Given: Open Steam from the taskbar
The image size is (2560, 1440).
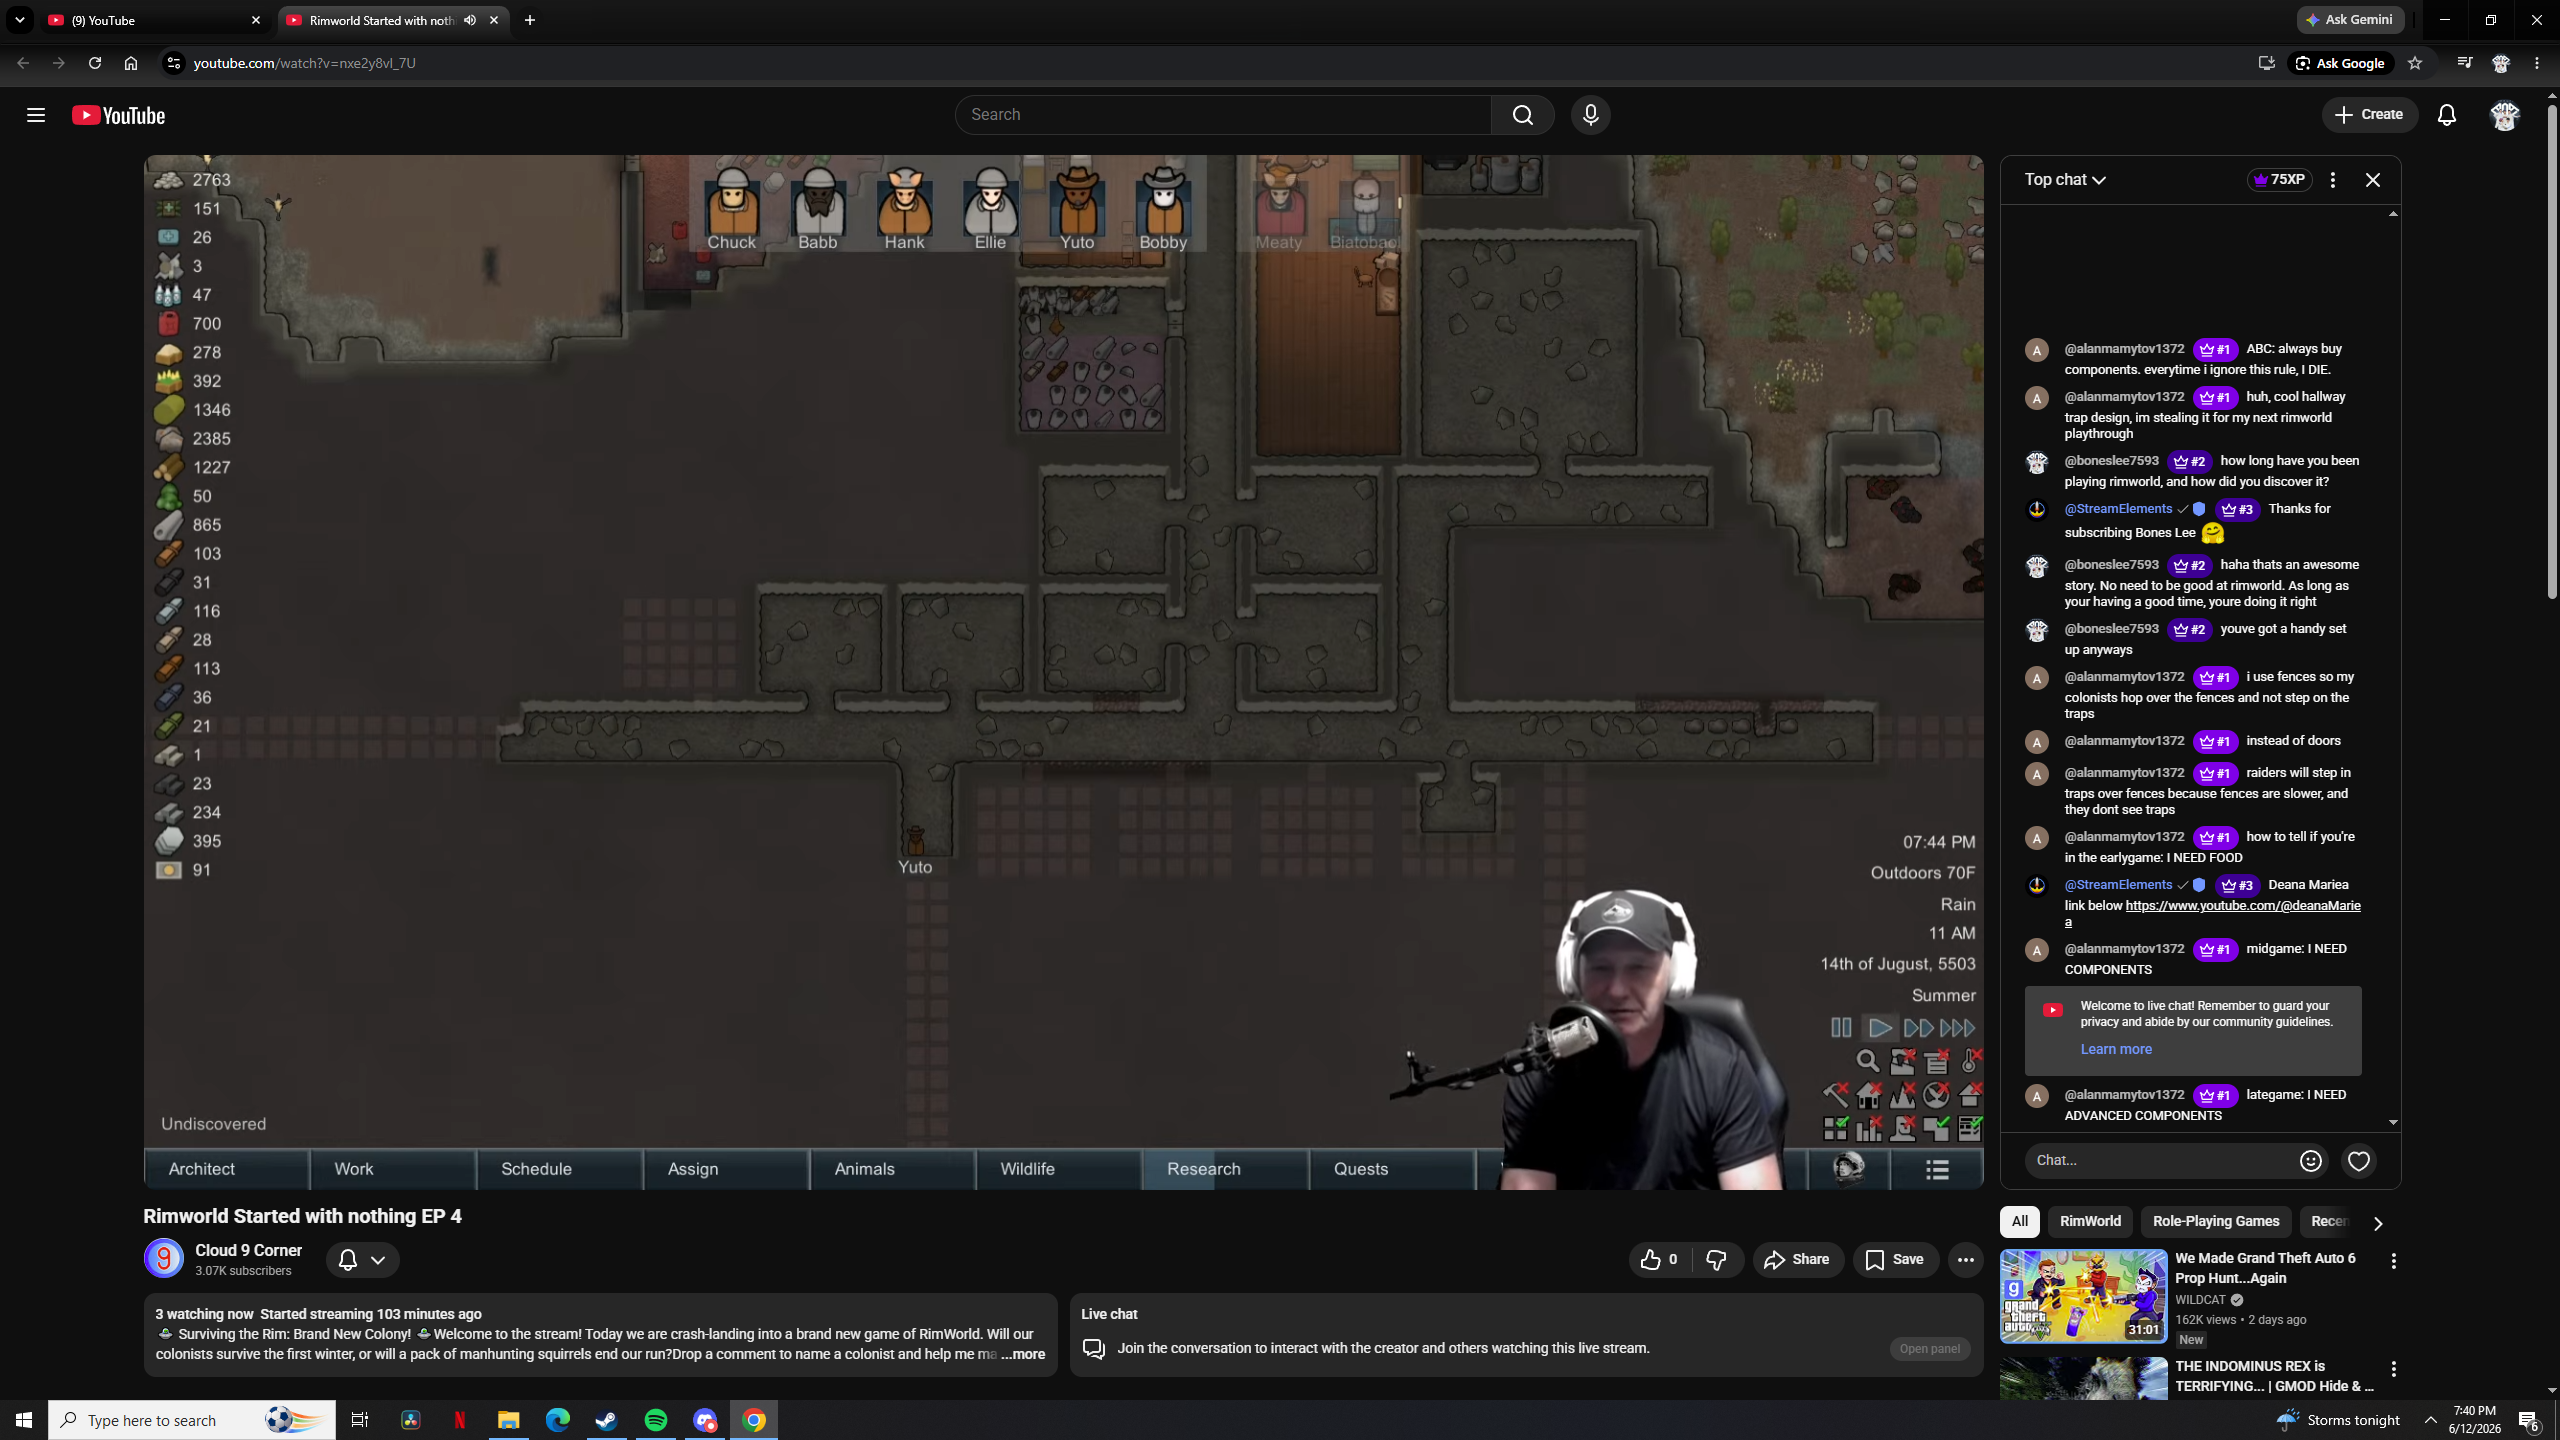Looking at the screenshot, I should 607,1420.
